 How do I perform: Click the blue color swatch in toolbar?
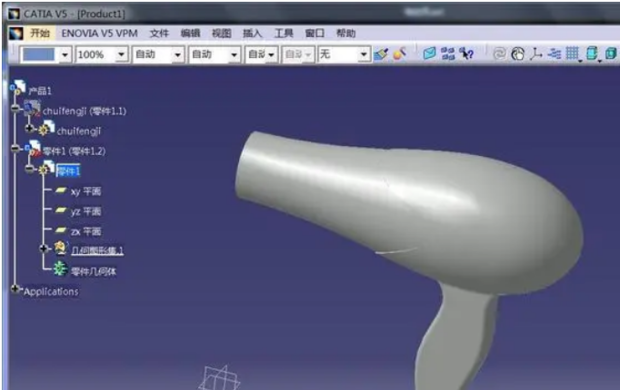[38, 55]
